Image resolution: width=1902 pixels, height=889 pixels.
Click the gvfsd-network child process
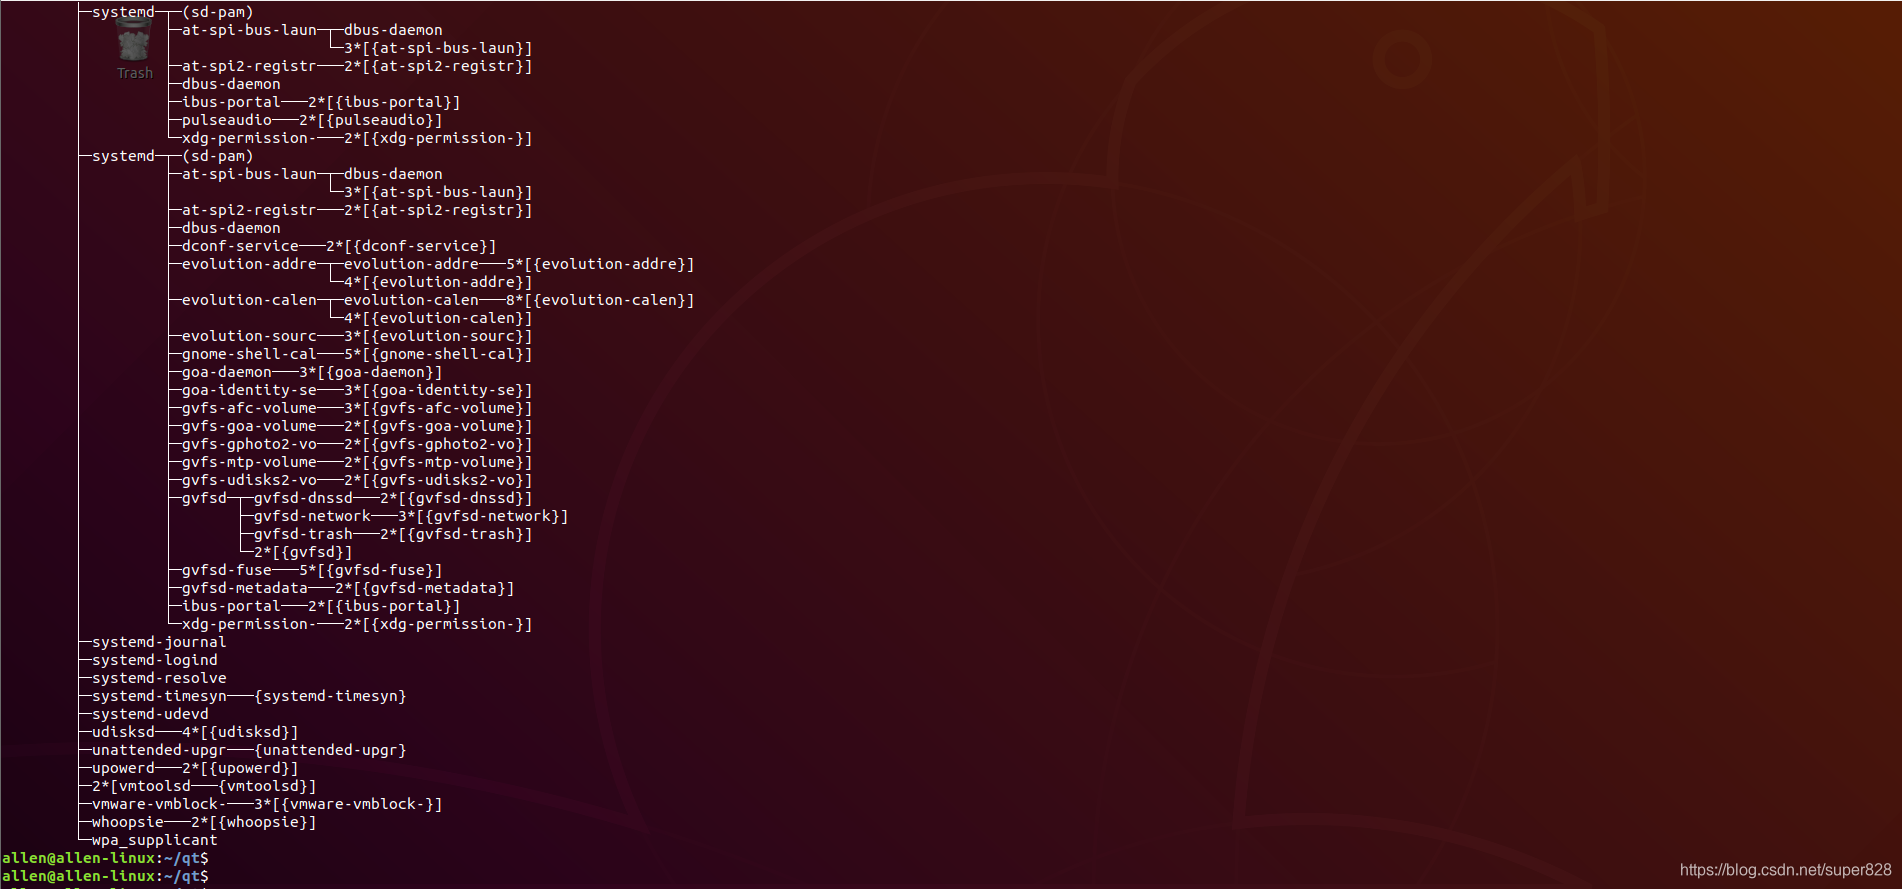[312, 516]
